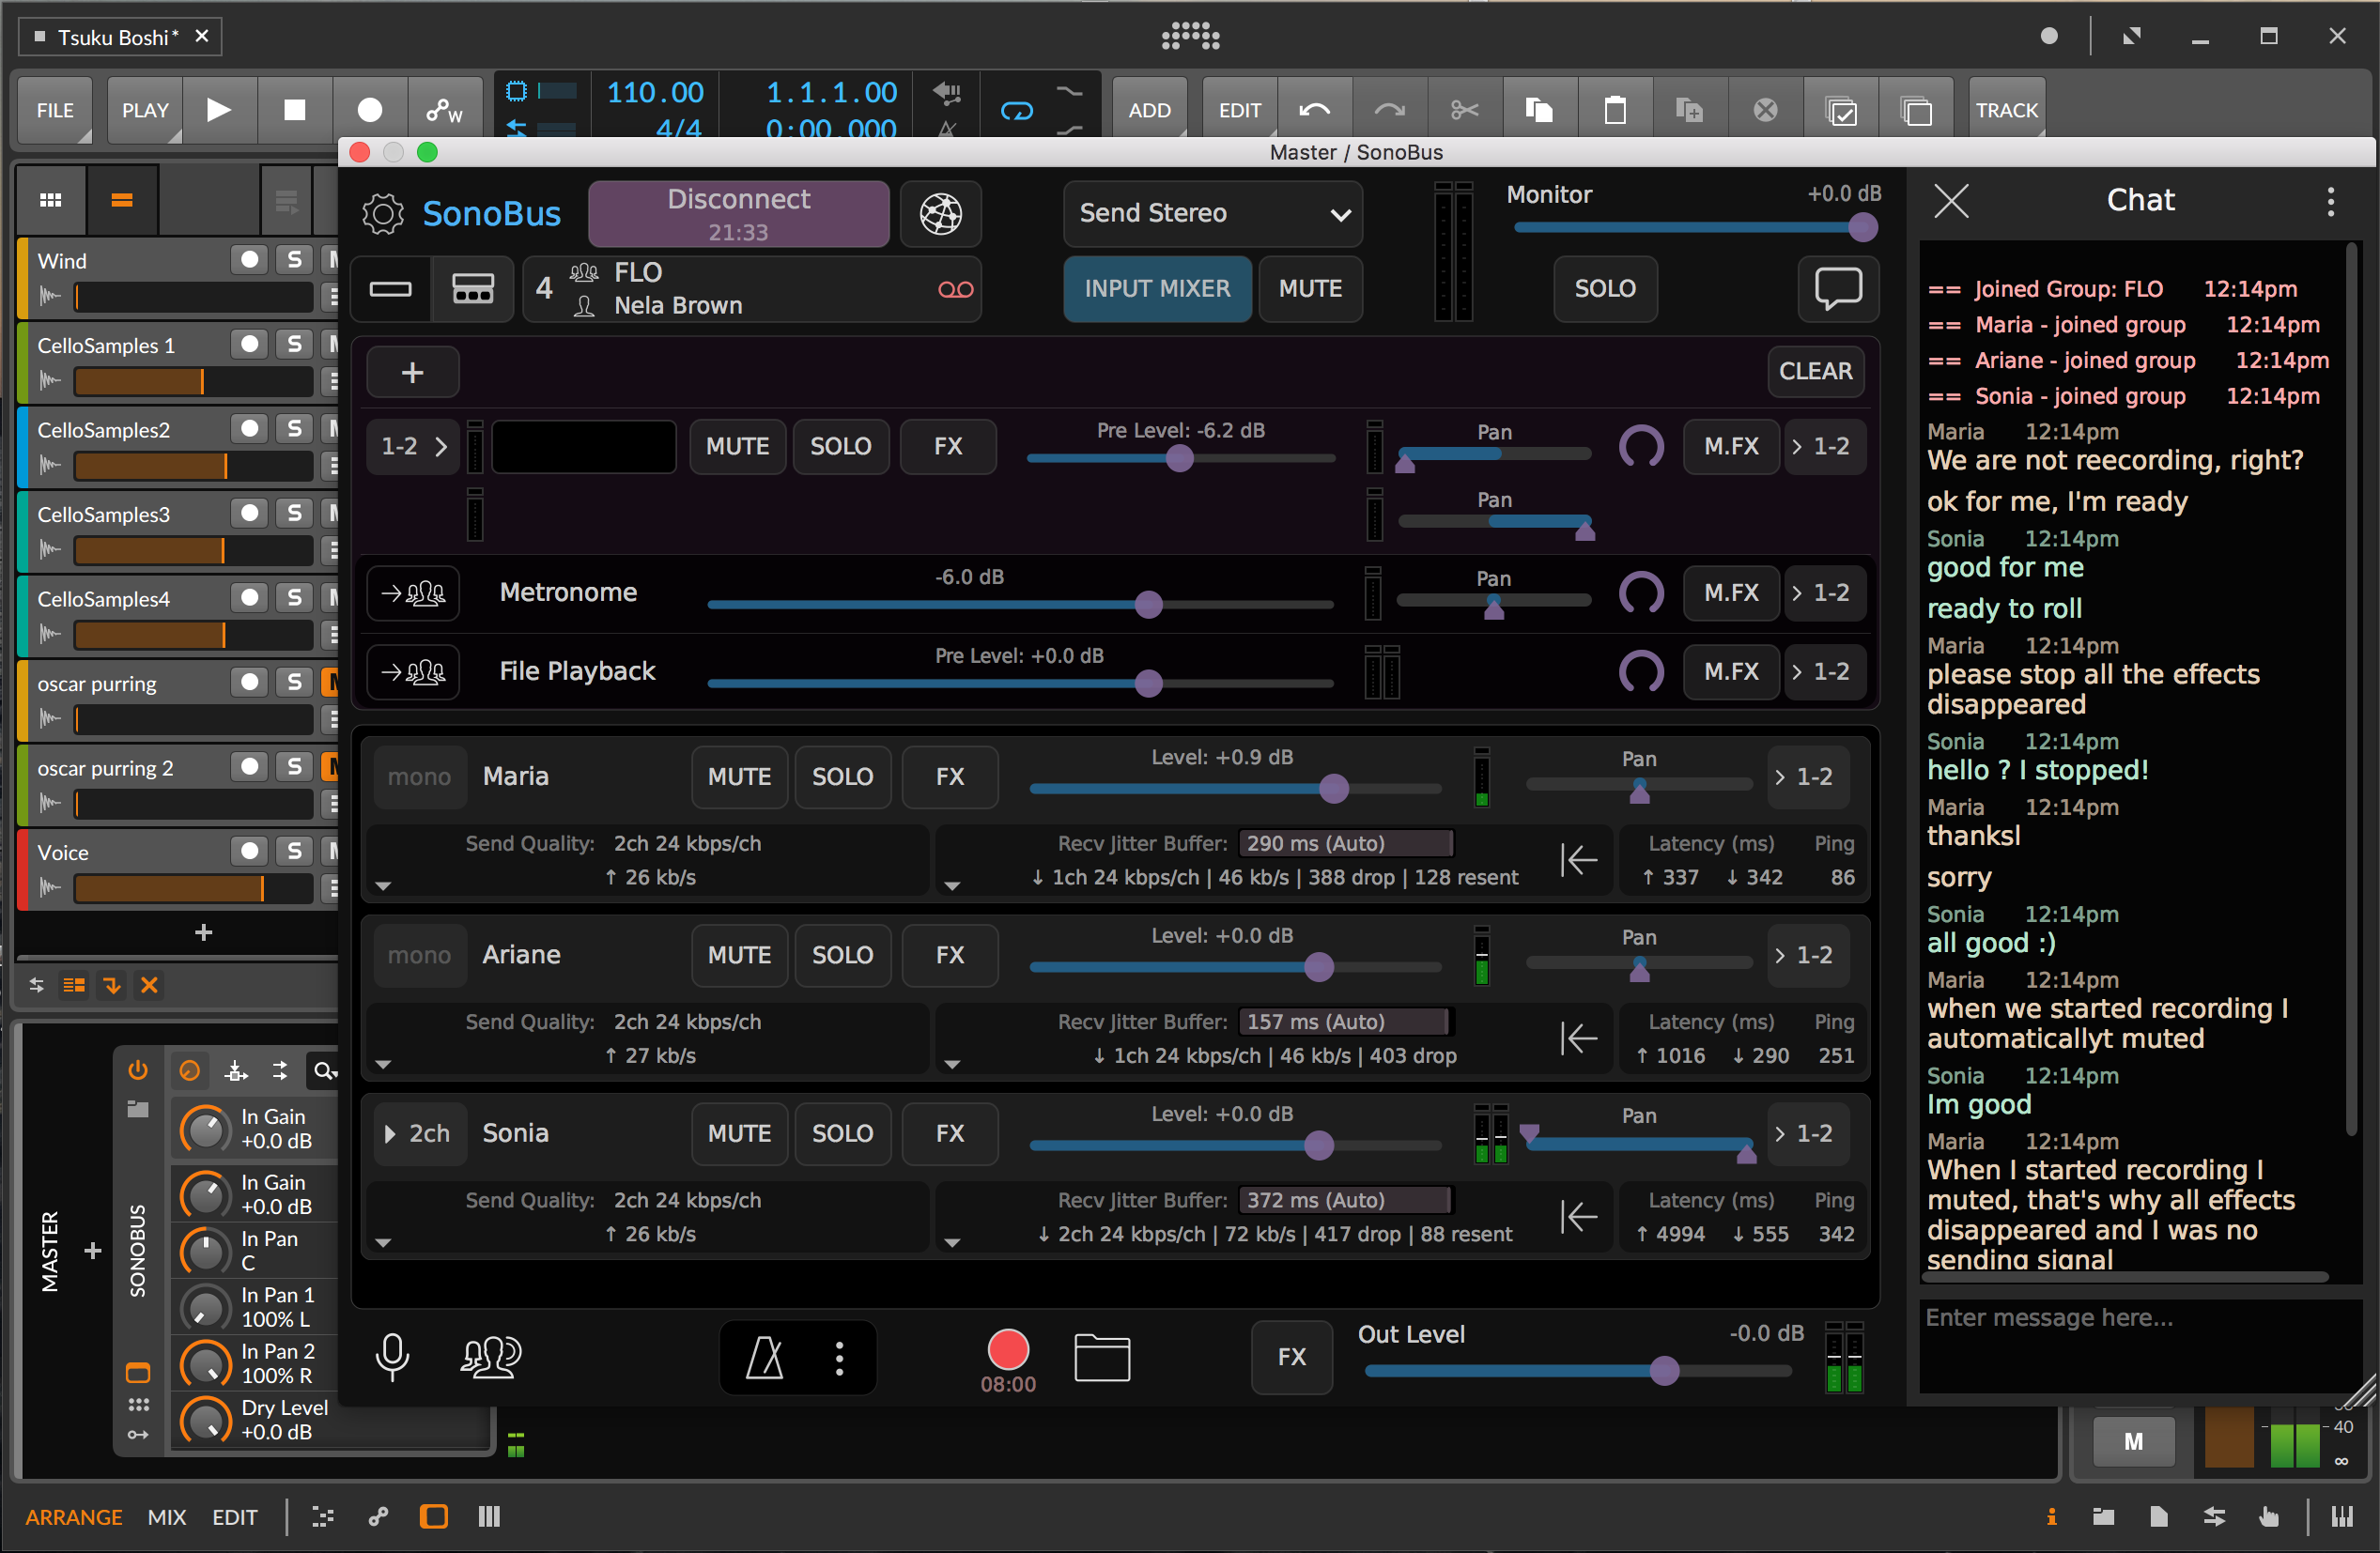Click the Out Level slider handle
This screenshot has width=2380, height=1553.
[x=1663, y=1370]
